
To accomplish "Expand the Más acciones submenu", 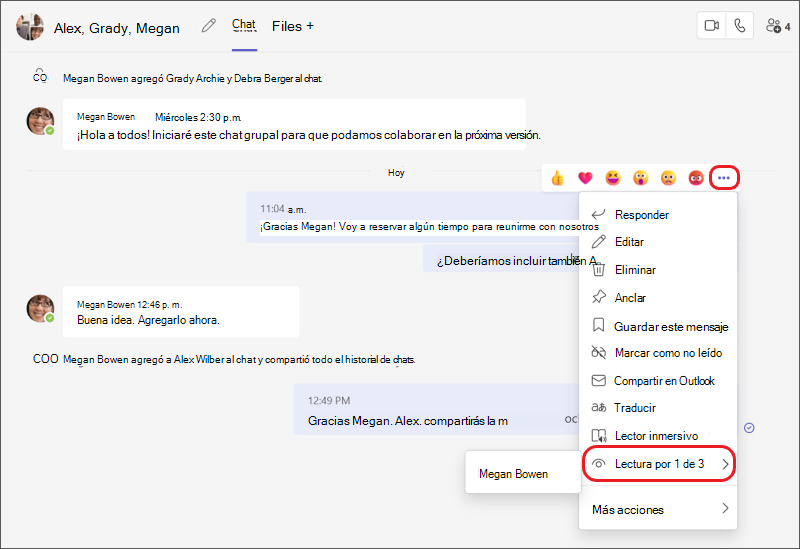I will [658, 509].
